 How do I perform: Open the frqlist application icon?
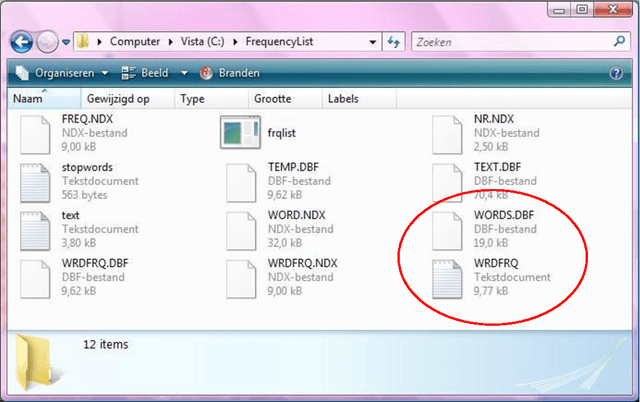(x=240, y=134)
